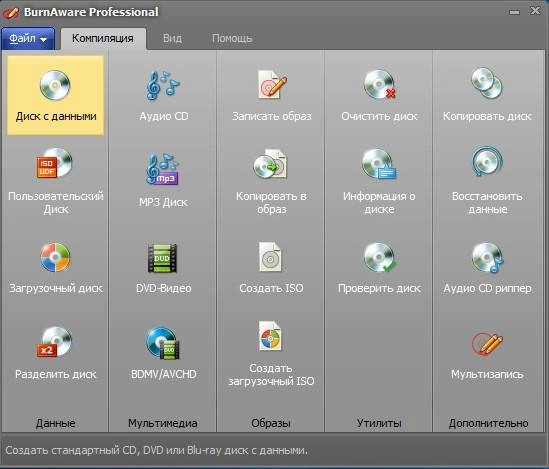Show Информация о диске
This screenshot has height=469, width=549.
click(x=379, y=164)
